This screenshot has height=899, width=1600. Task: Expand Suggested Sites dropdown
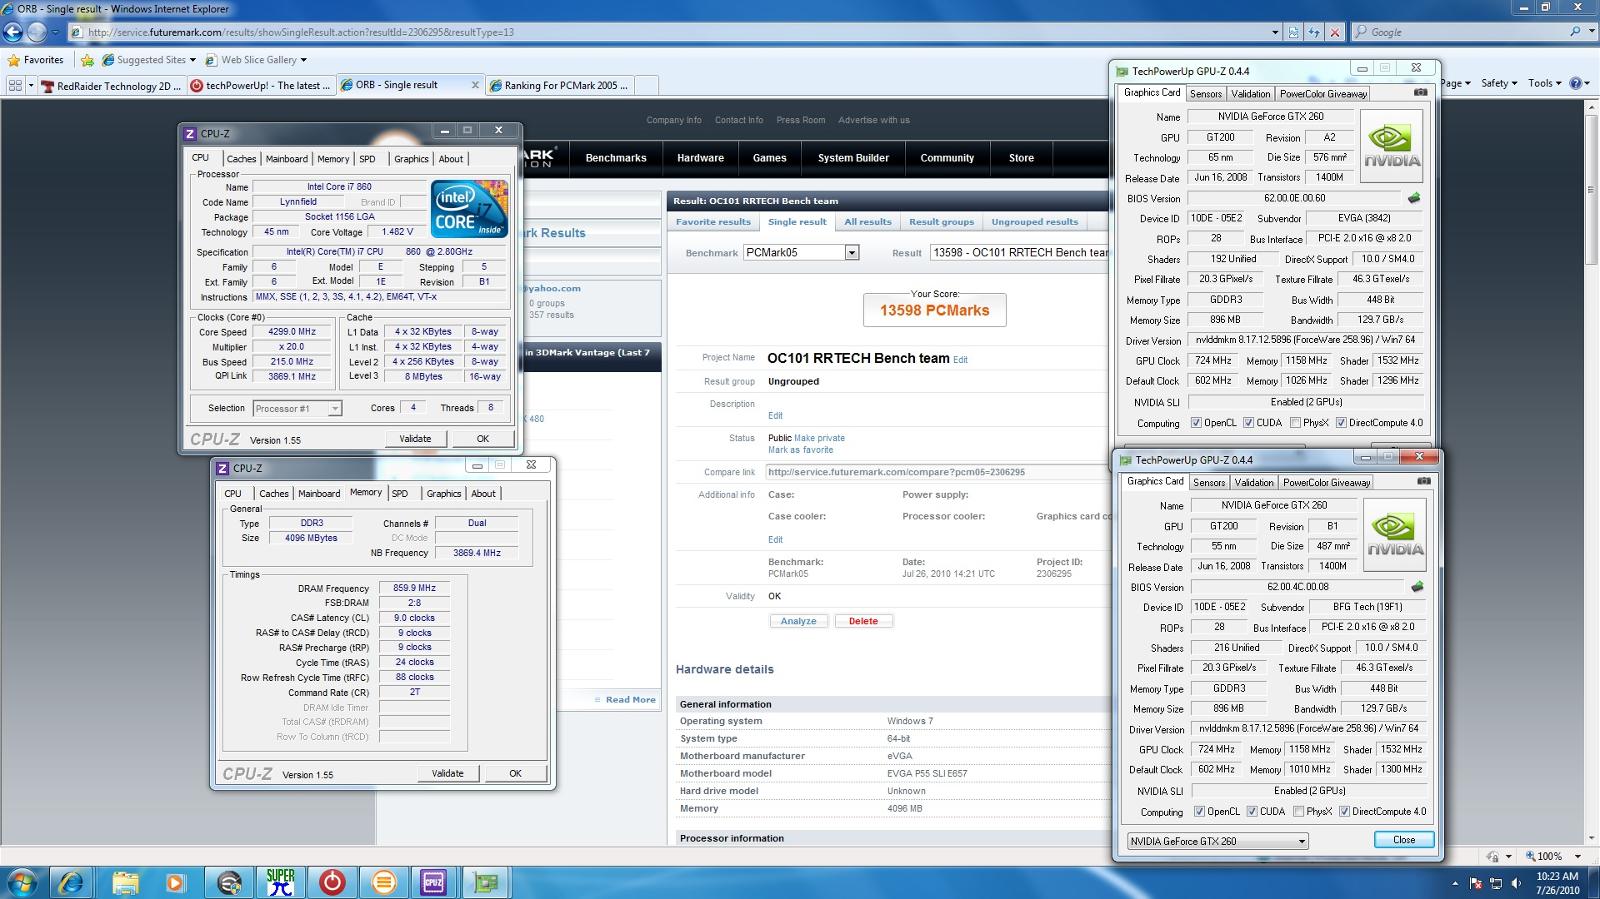[x=193, y=60]
